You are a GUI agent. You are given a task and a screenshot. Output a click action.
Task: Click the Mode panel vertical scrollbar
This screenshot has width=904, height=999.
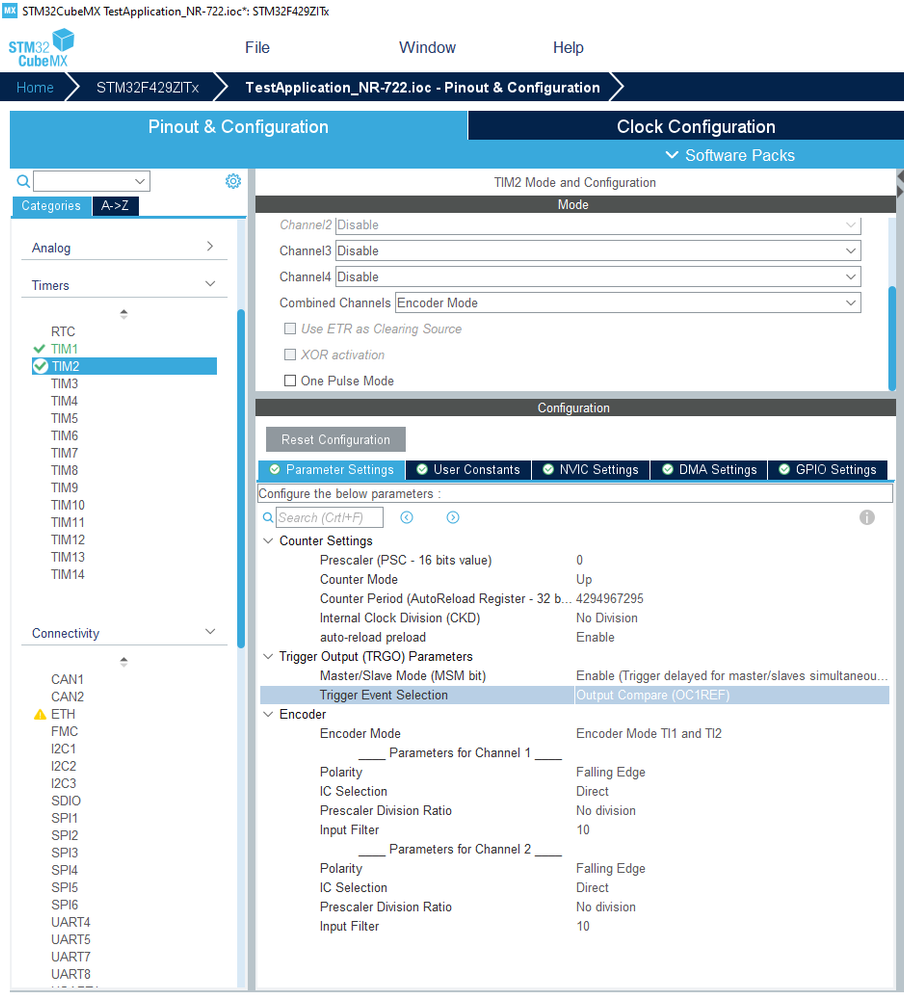coord(892,338)
